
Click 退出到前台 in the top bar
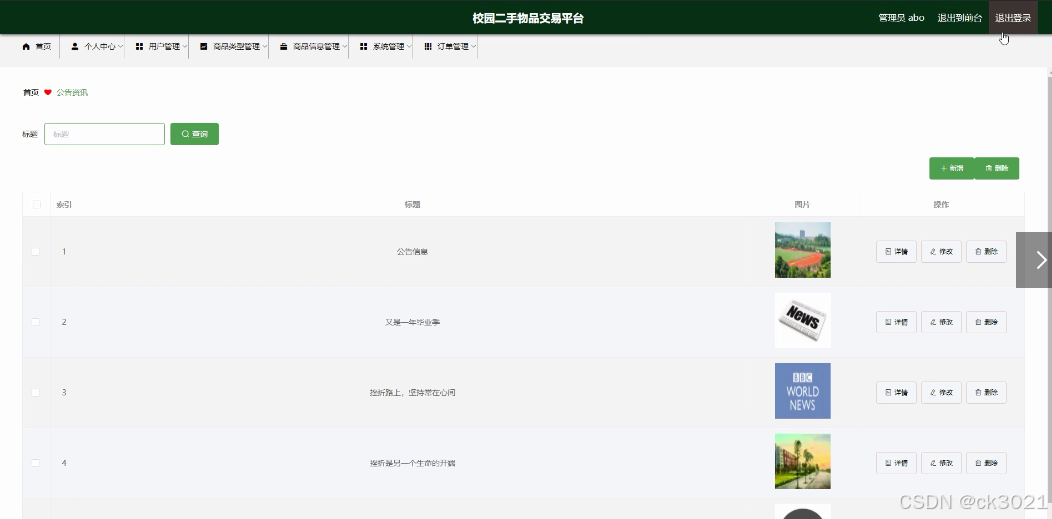tap(959, 18)
